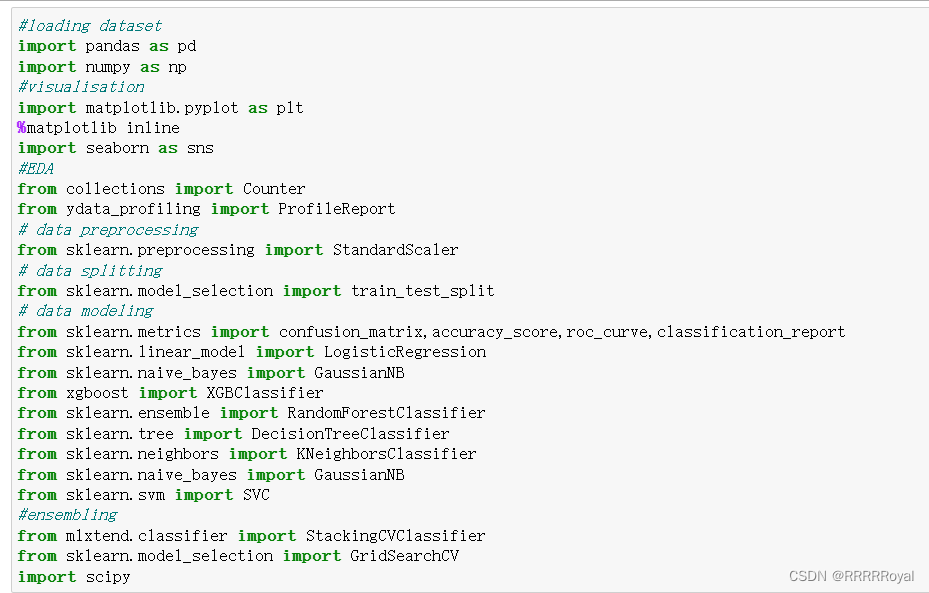The image size is (929, 593).
Task: Click 'KNeighborsClassifier' import name
Action: pos(386,454)
